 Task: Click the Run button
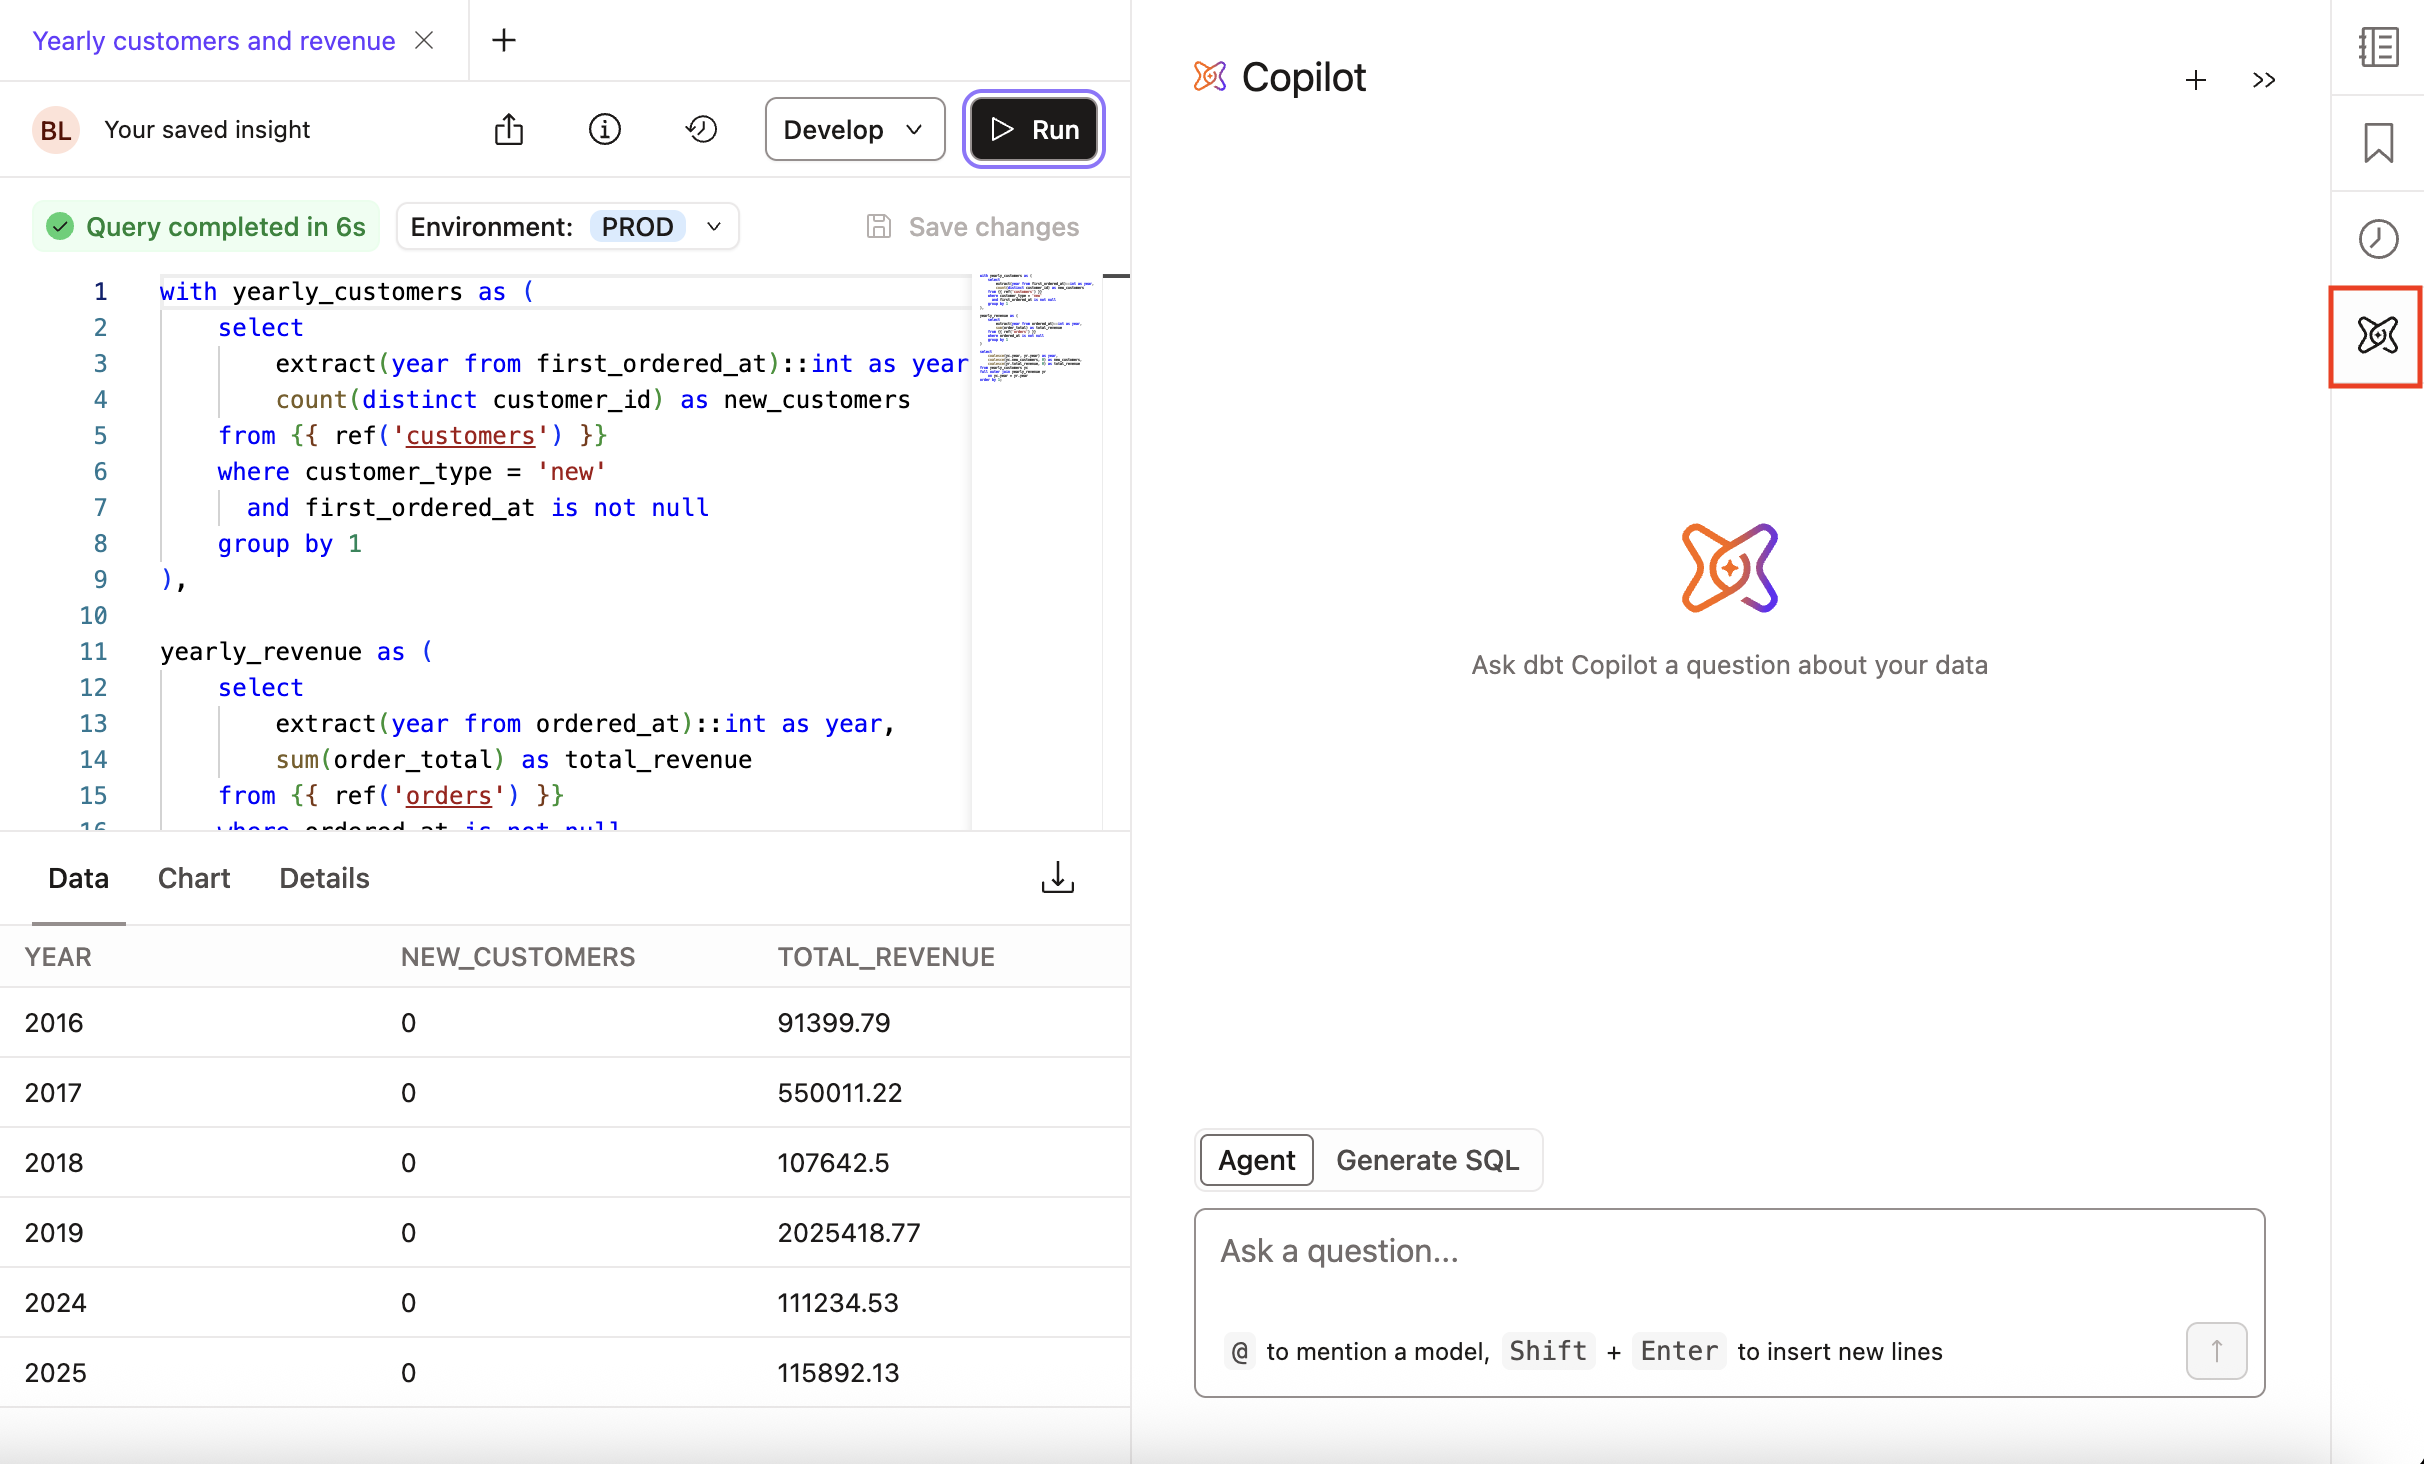tap(1033, 128)
